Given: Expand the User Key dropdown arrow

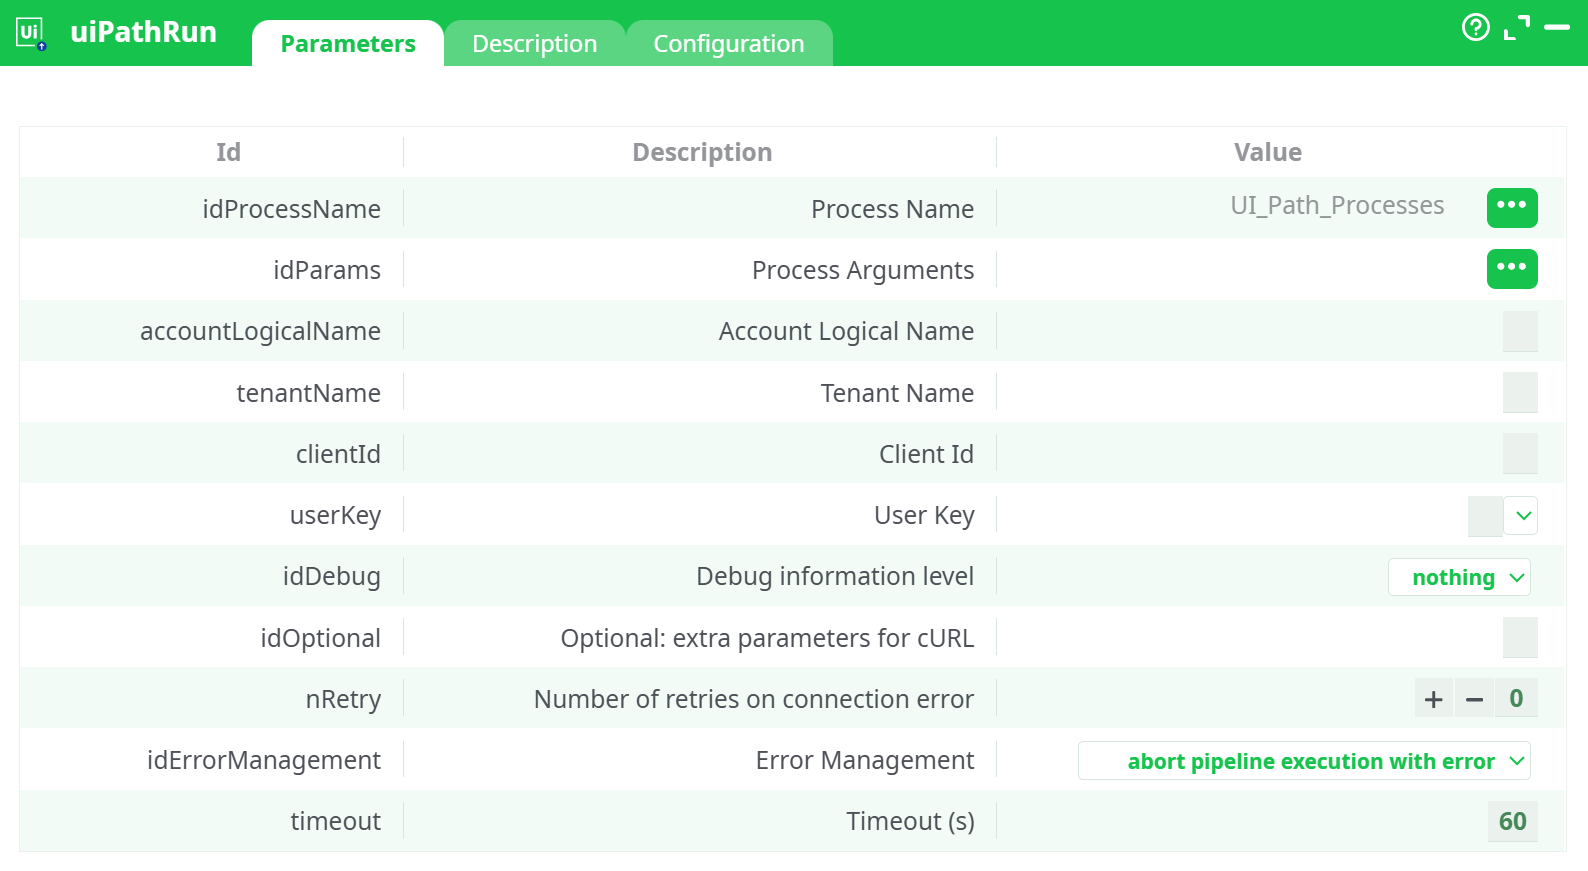Looking at the screenshot, I should tap(1523, 516).
